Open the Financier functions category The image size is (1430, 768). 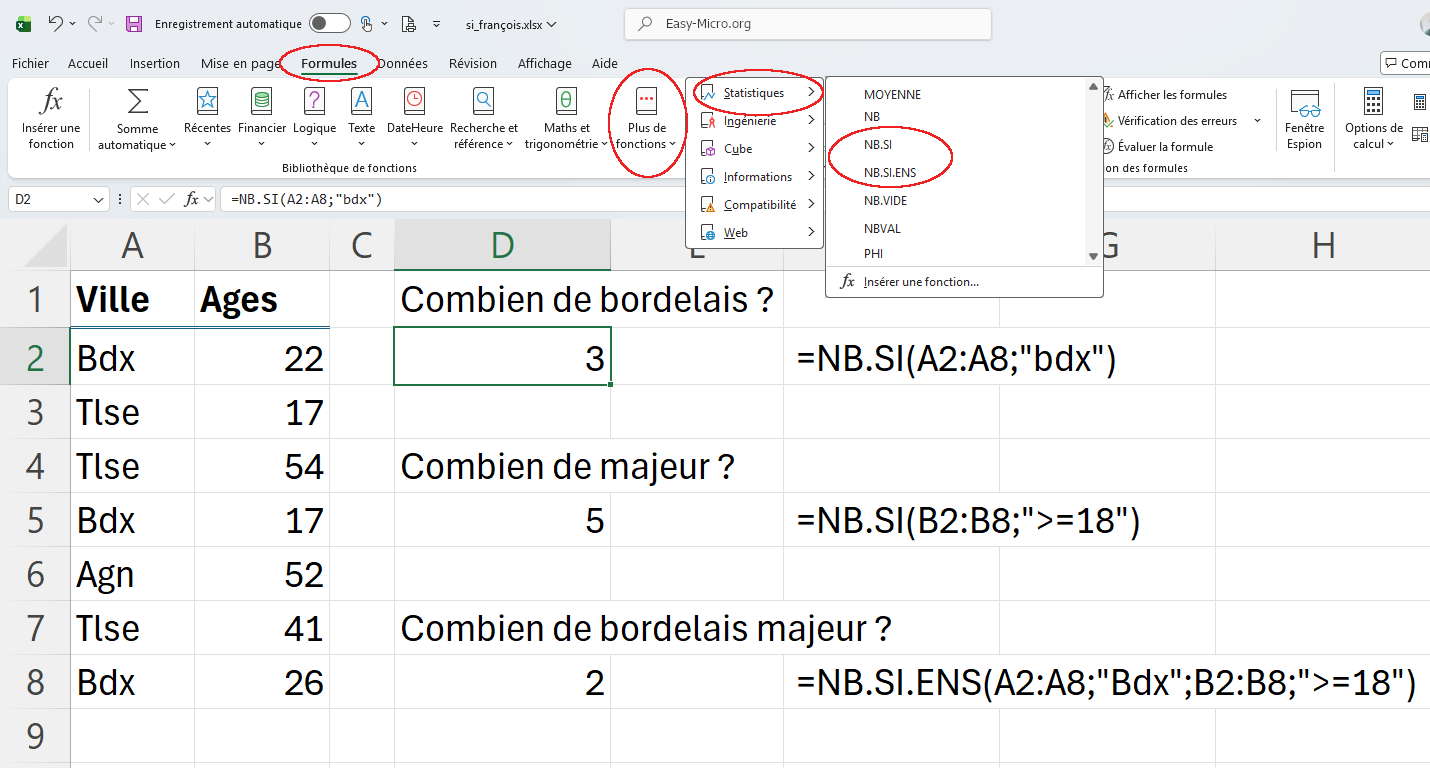coord(261,118)
